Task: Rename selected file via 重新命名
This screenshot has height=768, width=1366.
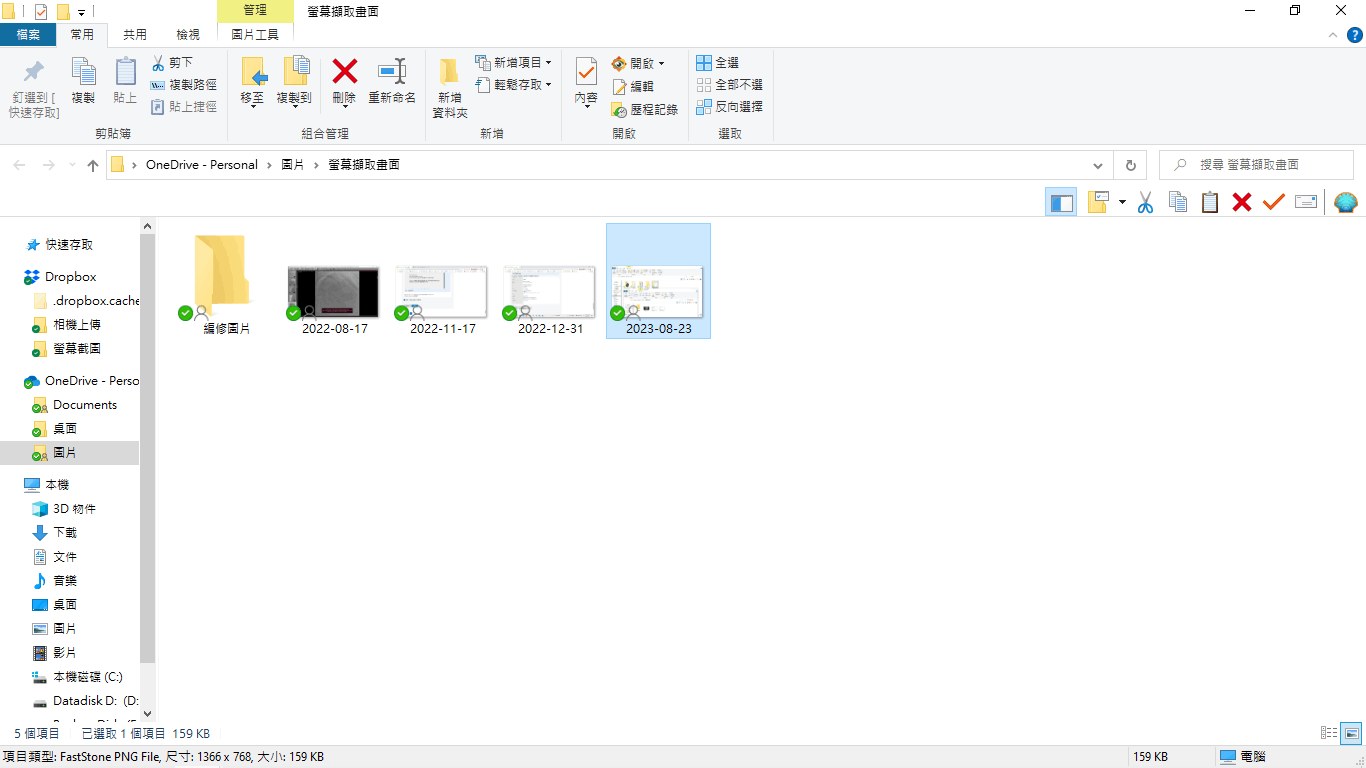Action: [x=392, y=82]
